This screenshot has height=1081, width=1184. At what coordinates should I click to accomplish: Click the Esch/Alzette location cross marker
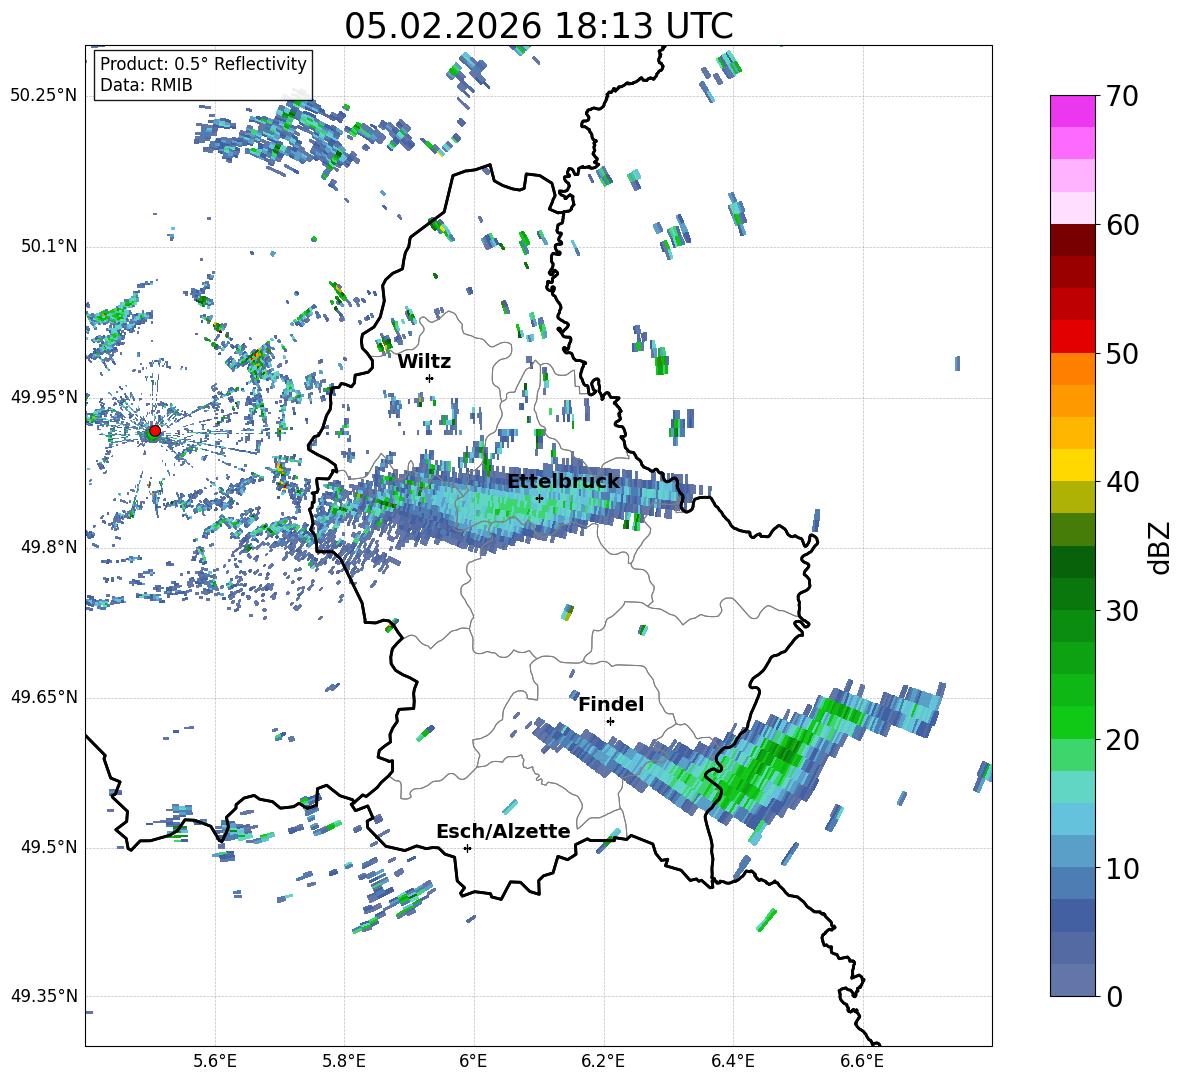coord(467,848)
